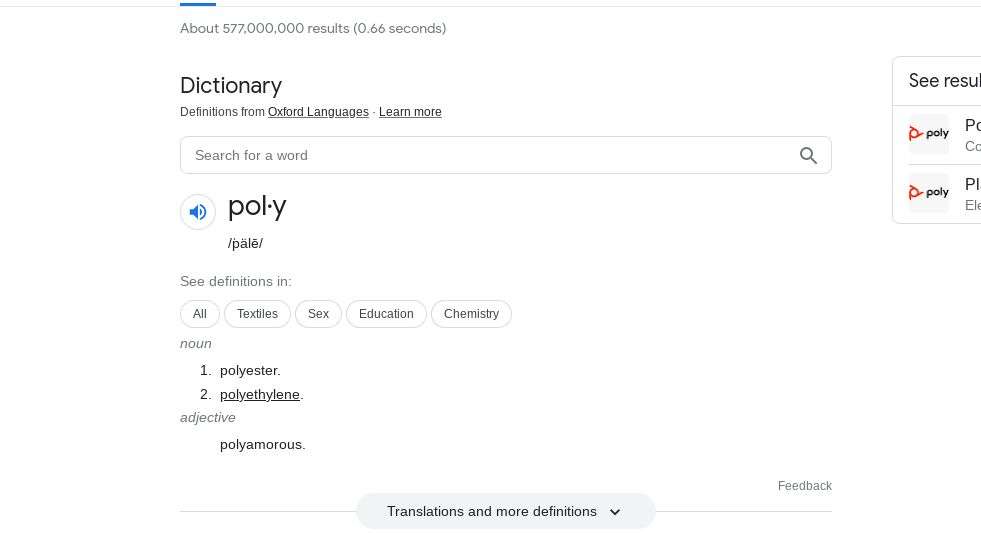This screenshot has width=981, height=533.
Task: Send feedback via the Feedback link
Action: [804, 486]
